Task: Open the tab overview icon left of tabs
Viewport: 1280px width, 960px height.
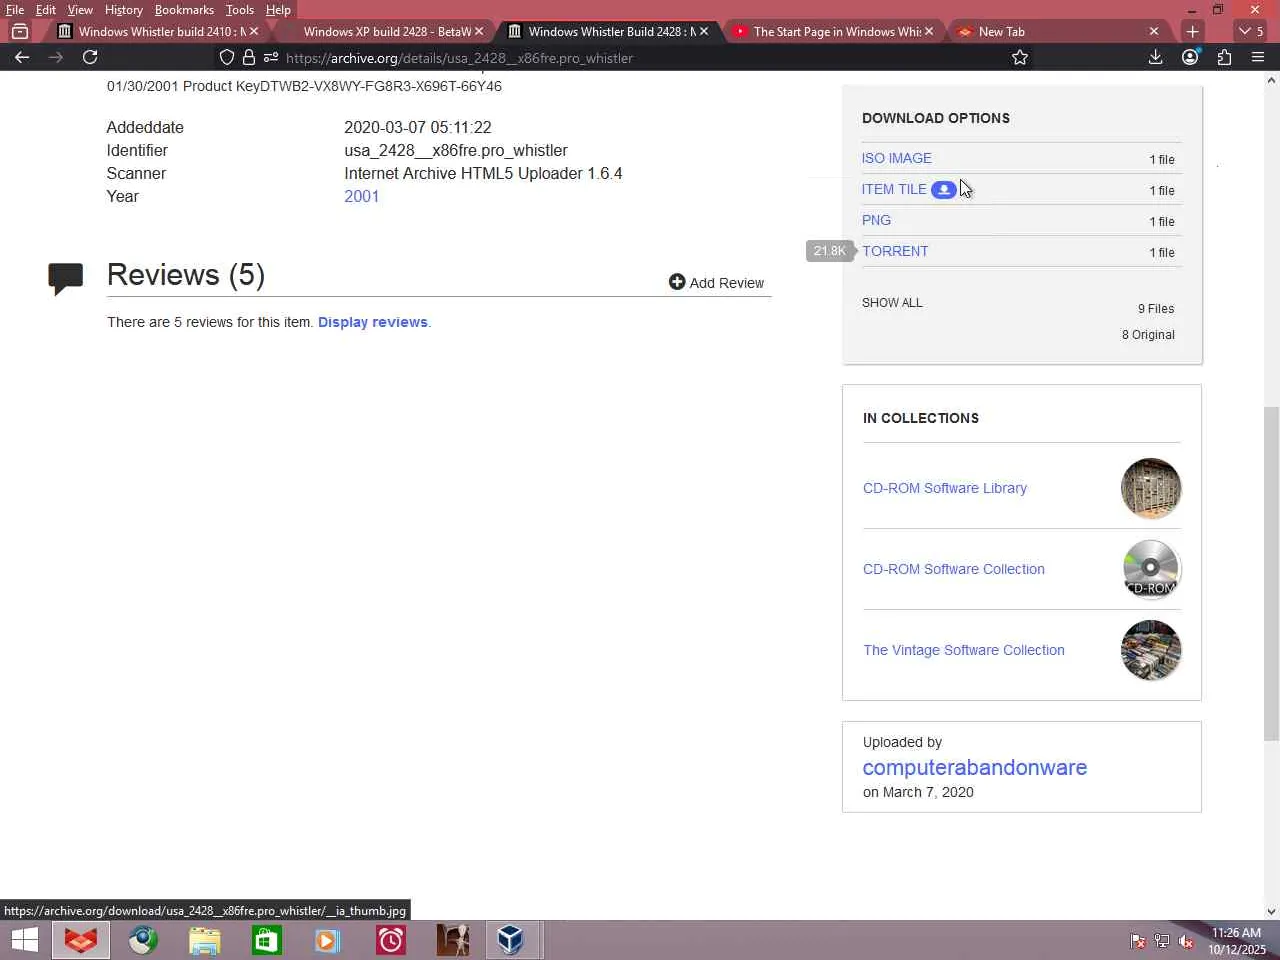Action: click(20, 32)
